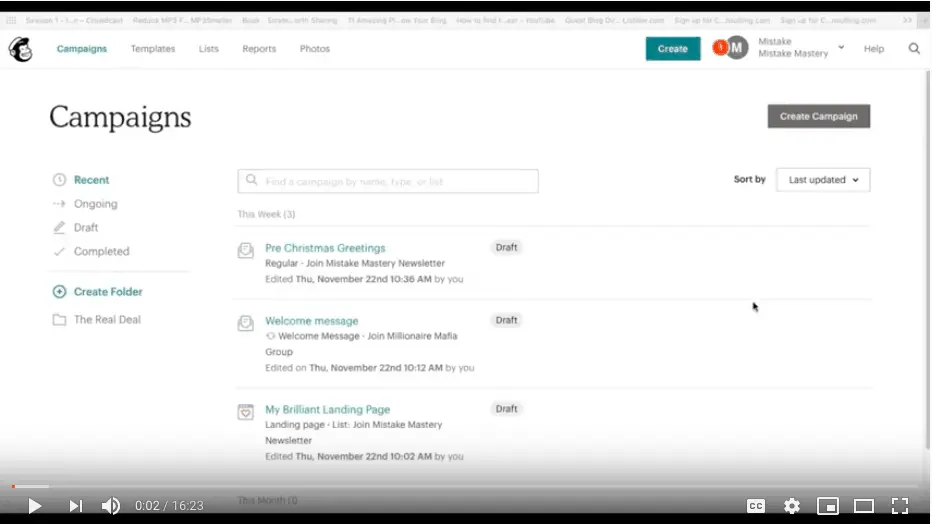Open the Templates nav tab
The width and height of the screenshot is (932, 524).
tap(153, 49)
